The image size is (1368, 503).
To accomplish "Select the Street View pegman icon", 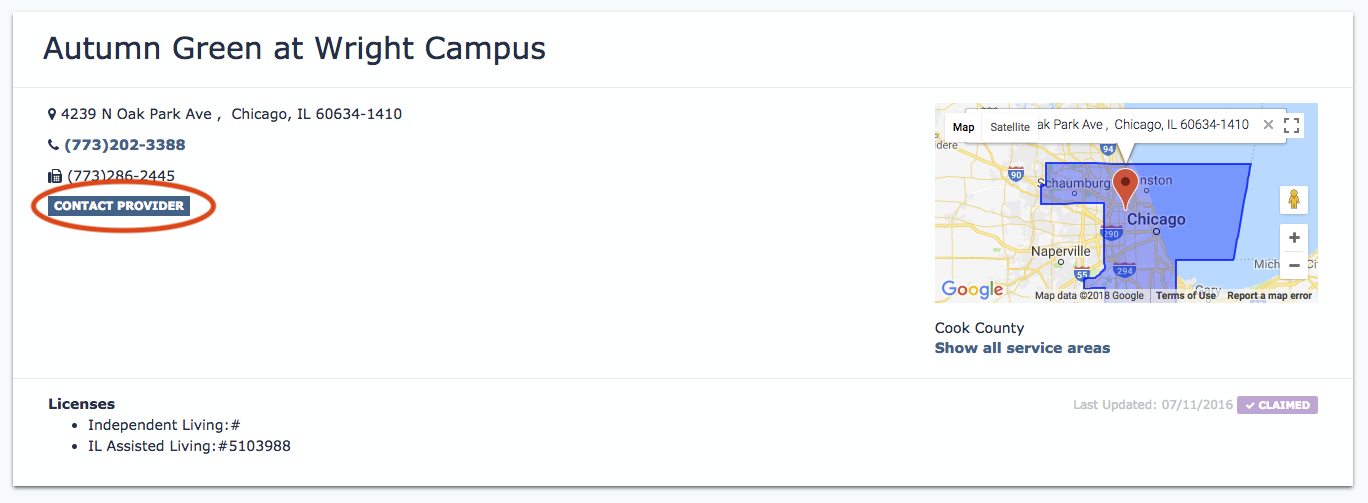I will (1294, 199).
